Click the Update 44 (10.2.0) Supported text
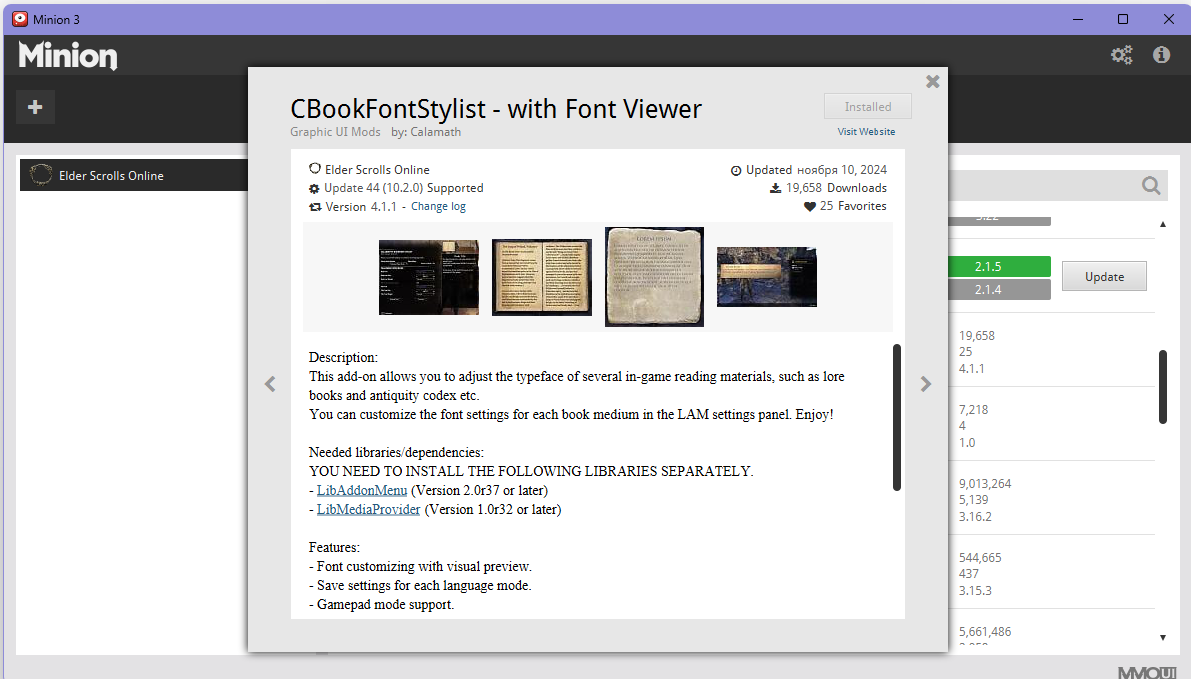The height and width of the screenshot is (679, 1191). click(403, 188)
